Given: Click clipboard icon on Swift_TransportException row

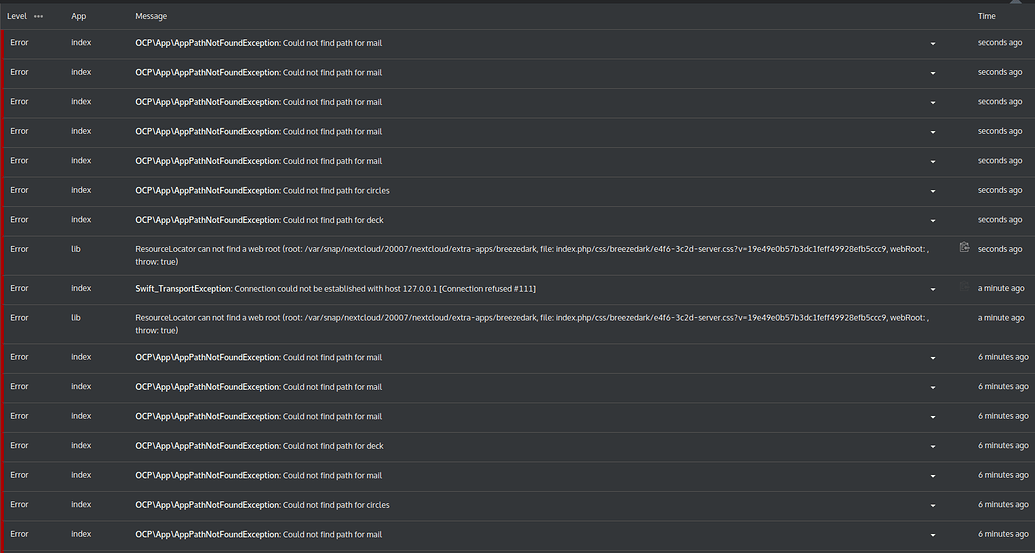Looking at the screenshot, I should tap(964, 288).
